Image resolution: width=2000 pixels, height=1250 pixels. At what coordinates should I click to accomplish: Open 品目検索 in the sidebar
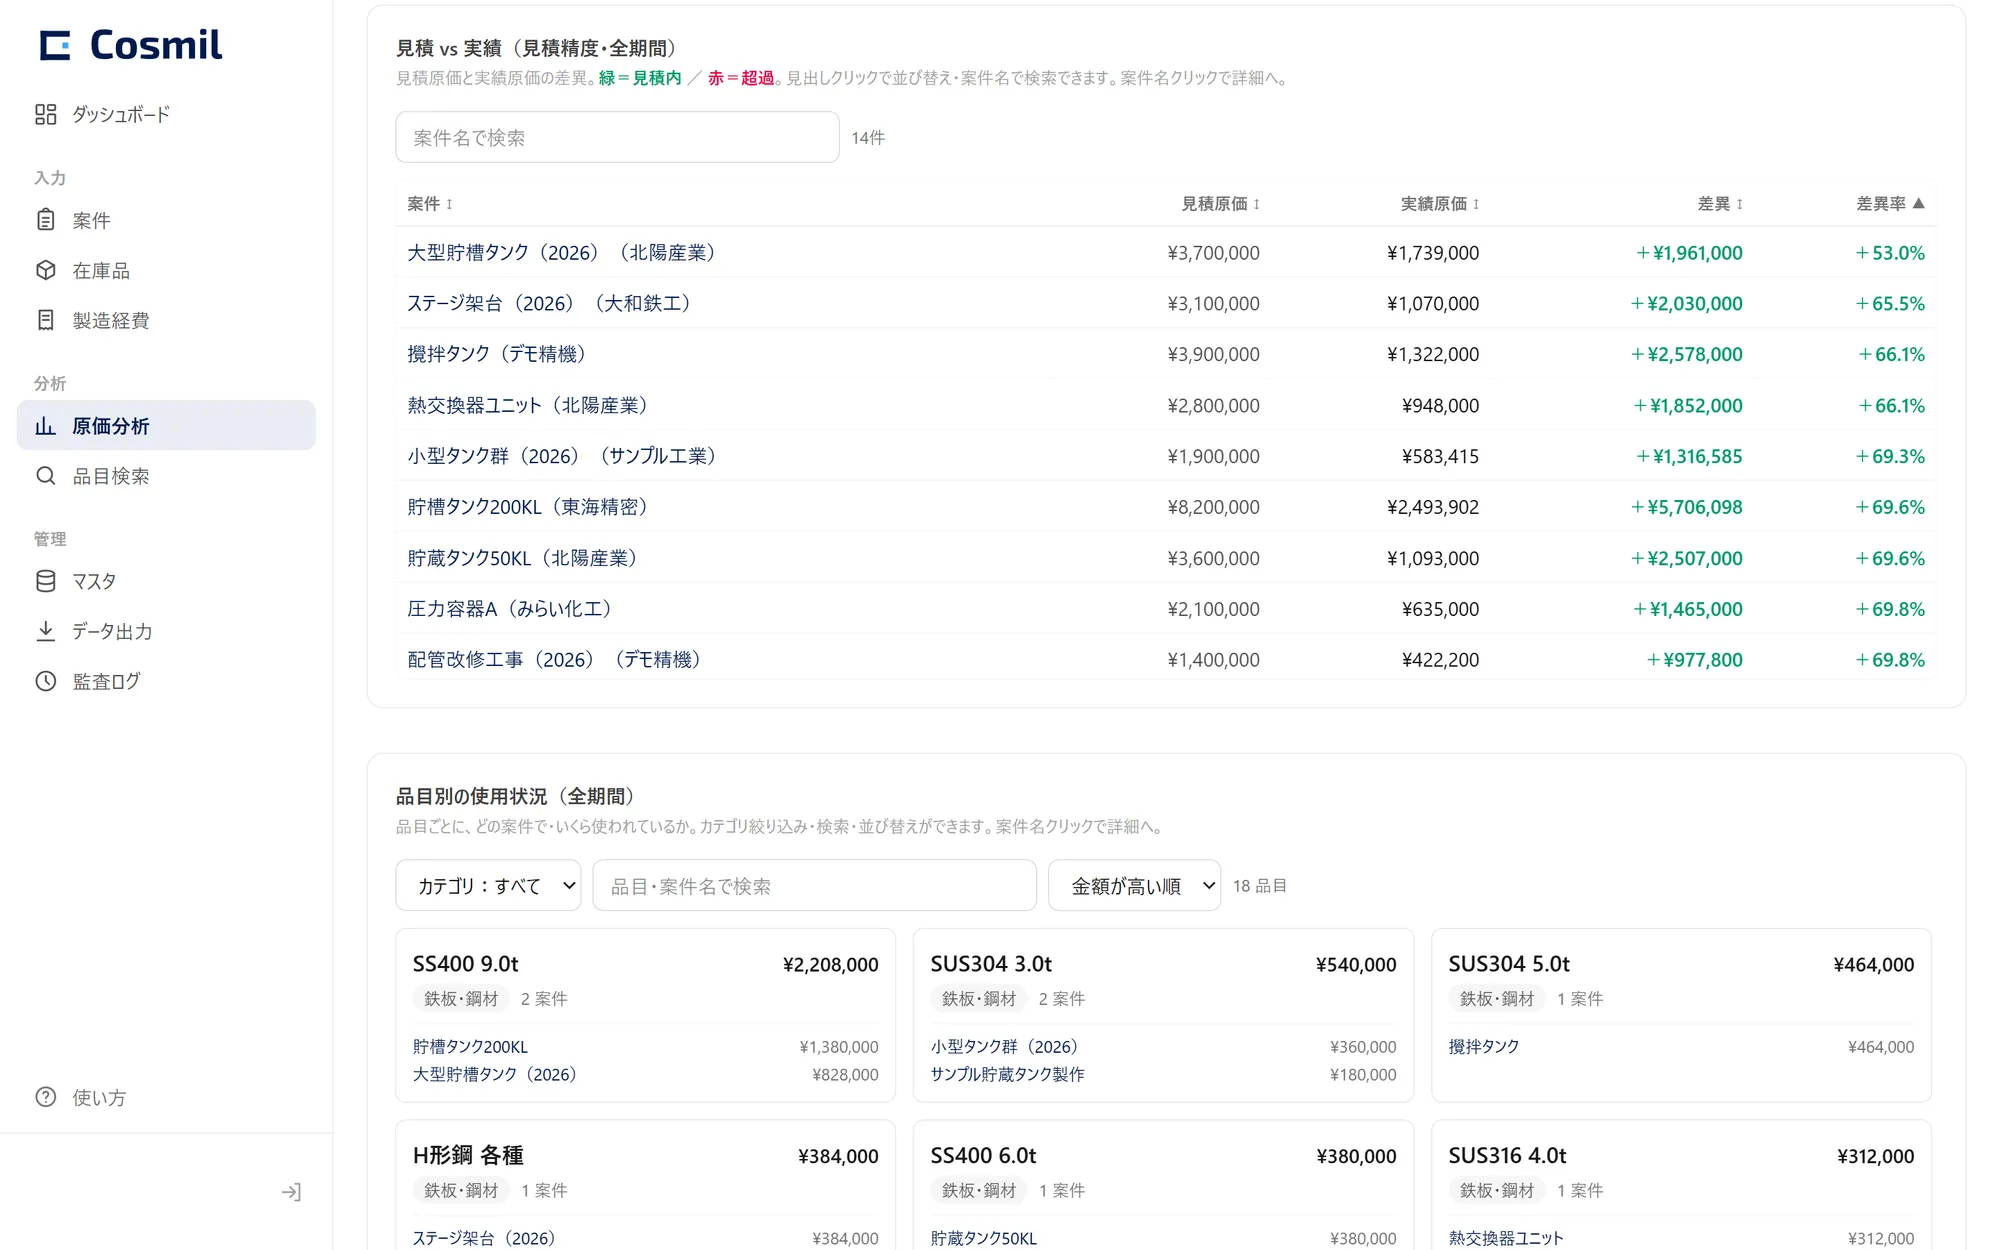(x=166, y=476)
